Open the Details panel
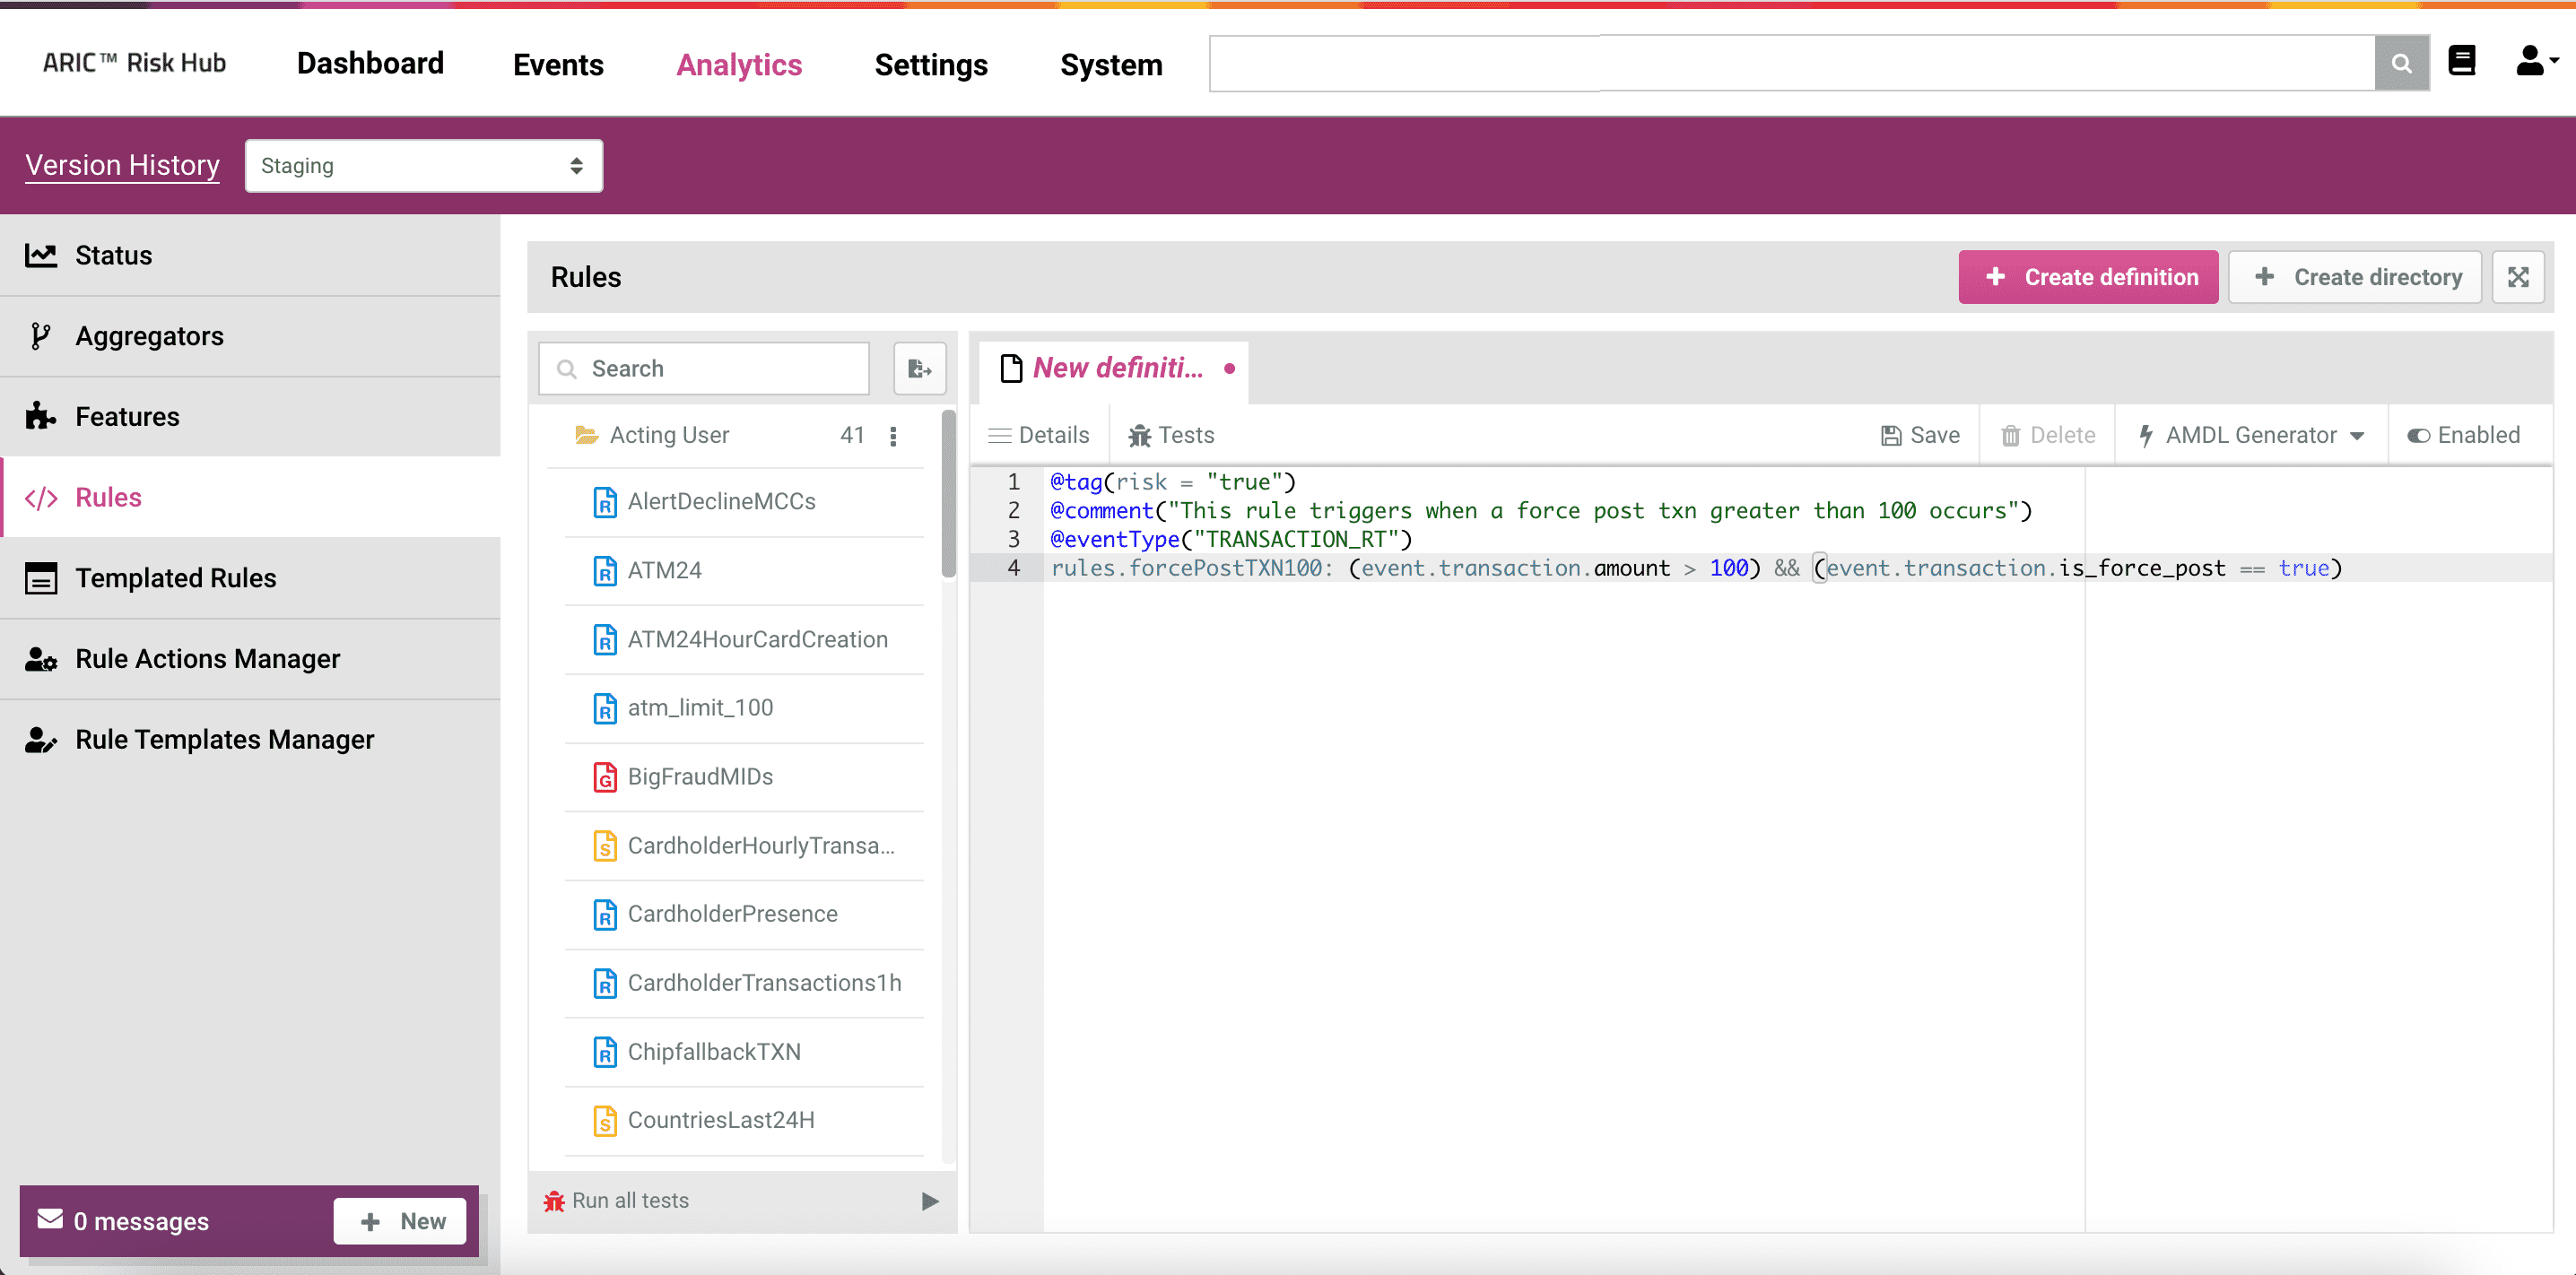The width and height of the screenshot is (2576, 1275). (x=1039, y=436)
